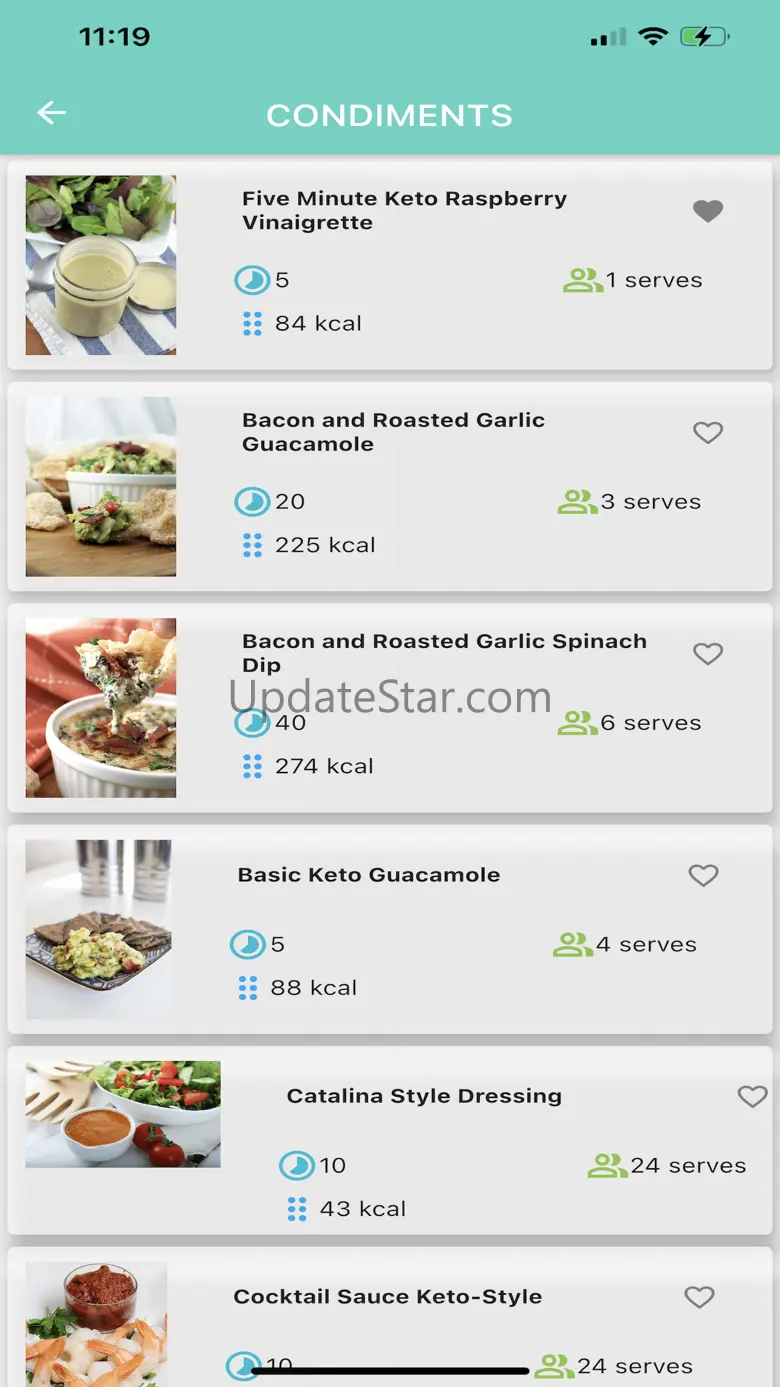This screenshot has width=780, height=1387.
Task: Click calories icon on Catalina Style Dressing
Action: pyautogui.click(x=297, y=1209)
